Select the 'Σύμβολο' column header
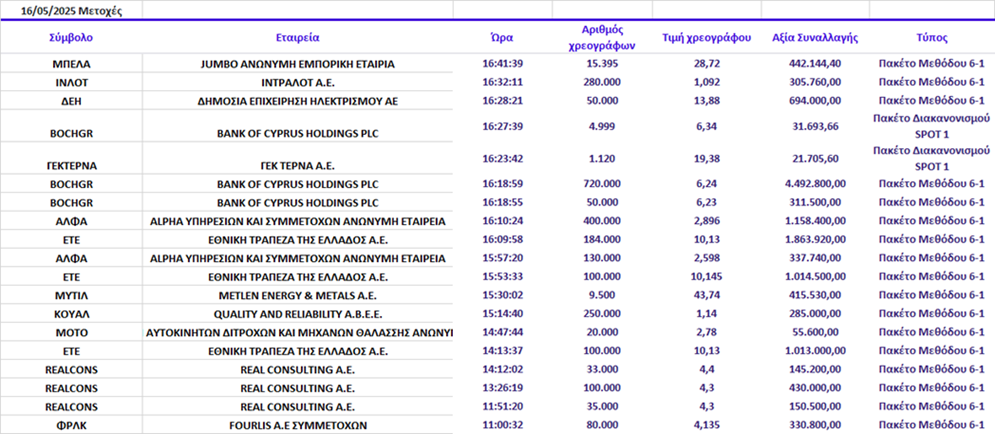The image size is (995, 434). [x=71, y=37]
